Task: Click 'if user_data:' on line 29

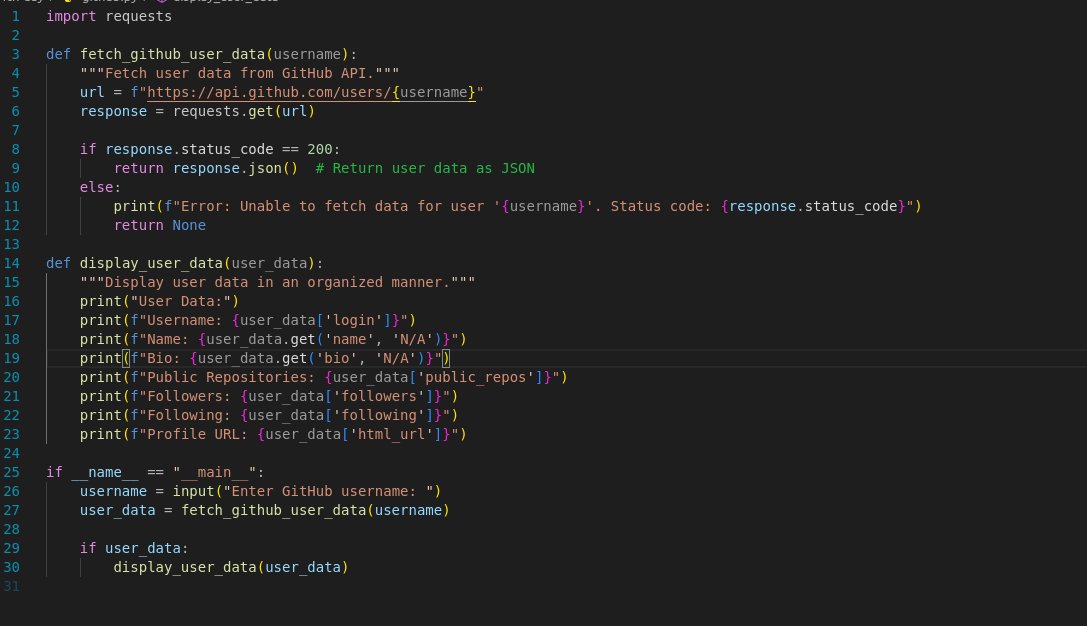Action: click(x=134, y=548)
